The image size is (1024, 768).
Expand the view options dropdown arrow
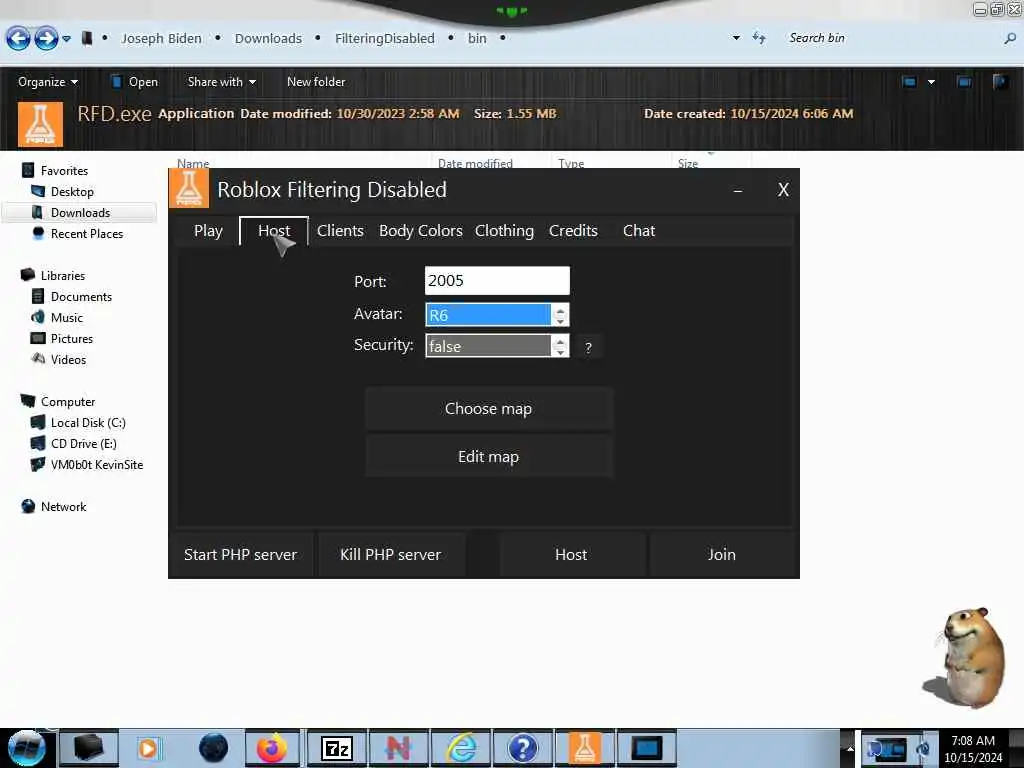tap(931, 82)
